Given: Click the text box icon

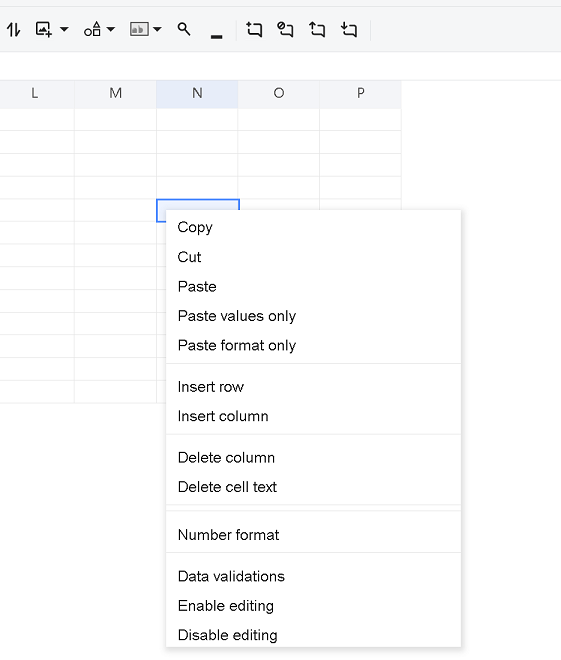Looking at the screenshot, I should (139, 29).
